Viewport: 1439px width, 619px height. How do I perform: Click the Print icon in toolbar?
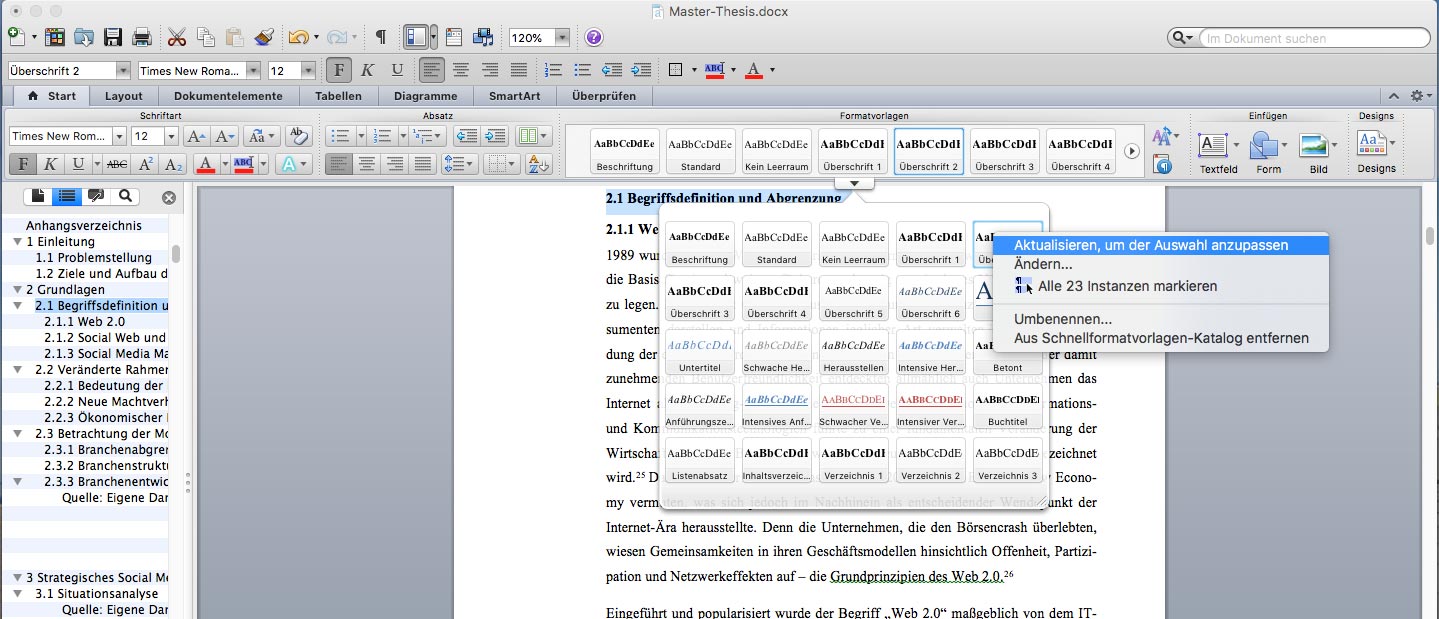click(x=141, y=38)
